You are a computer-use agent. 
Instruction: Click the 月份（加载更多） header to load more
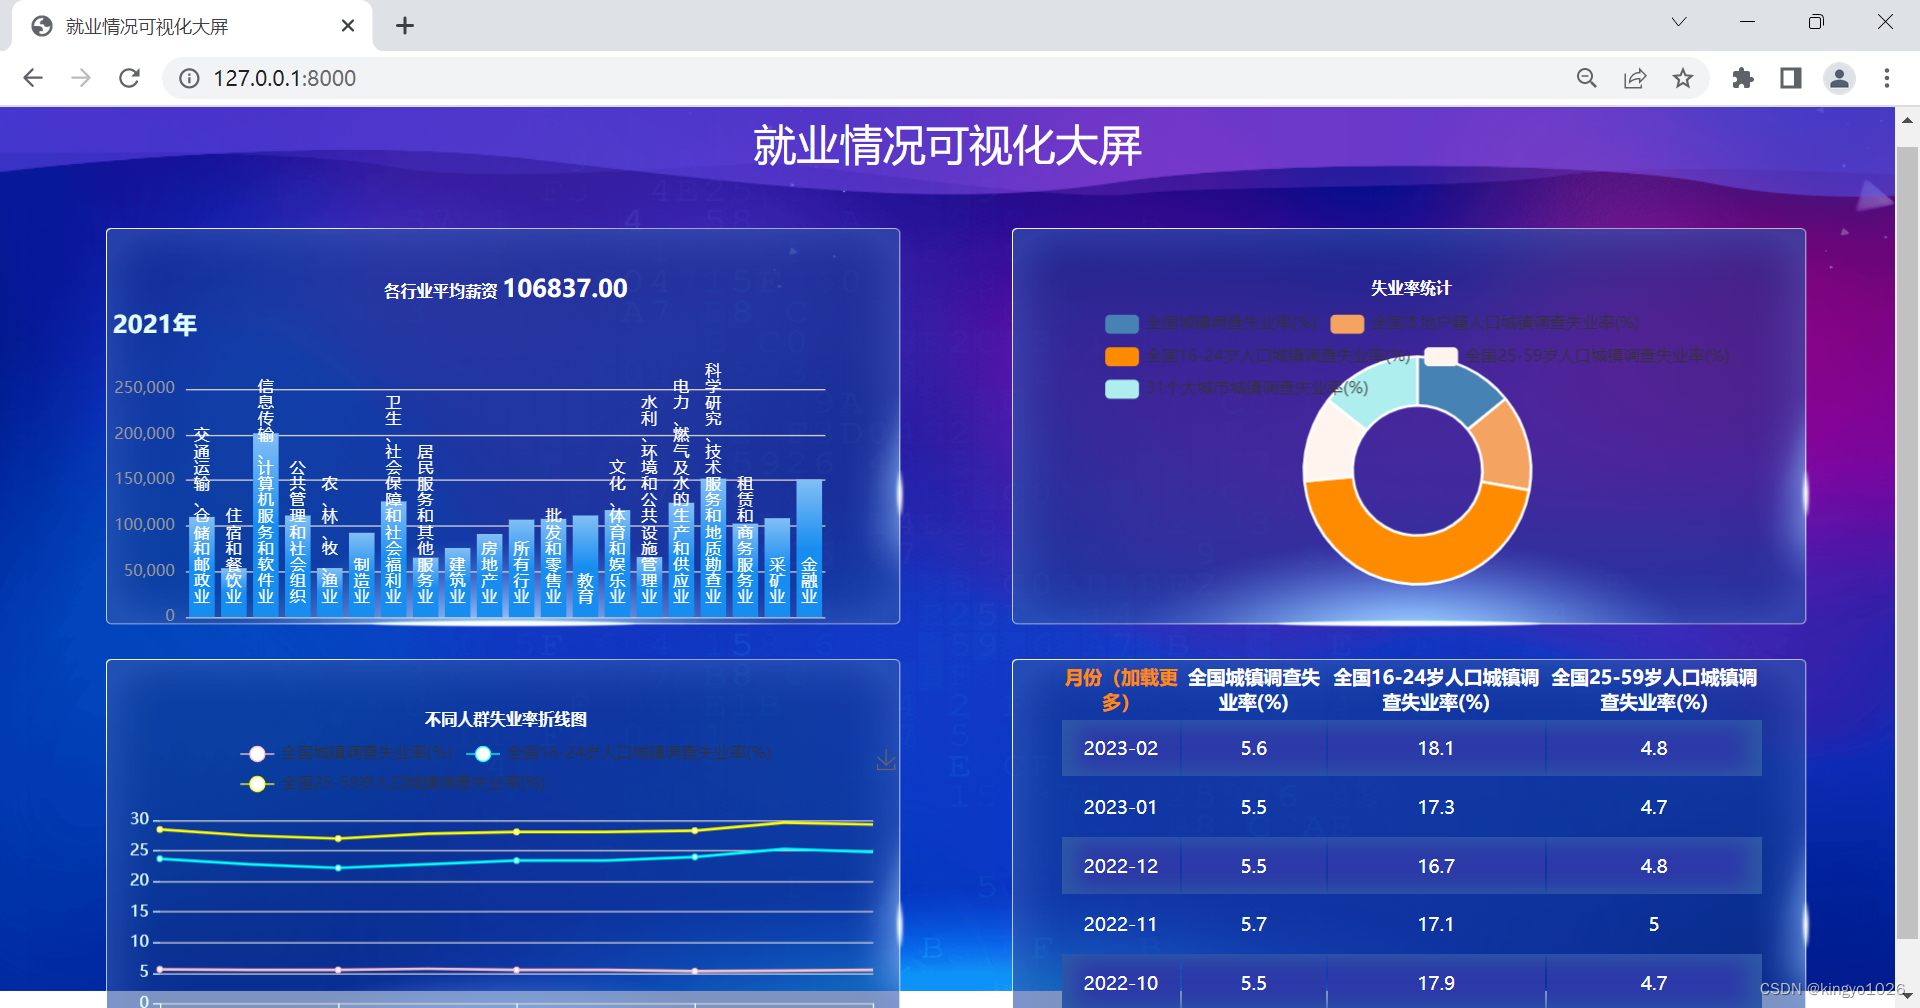pyautogui.click(x=1120, y=690)
